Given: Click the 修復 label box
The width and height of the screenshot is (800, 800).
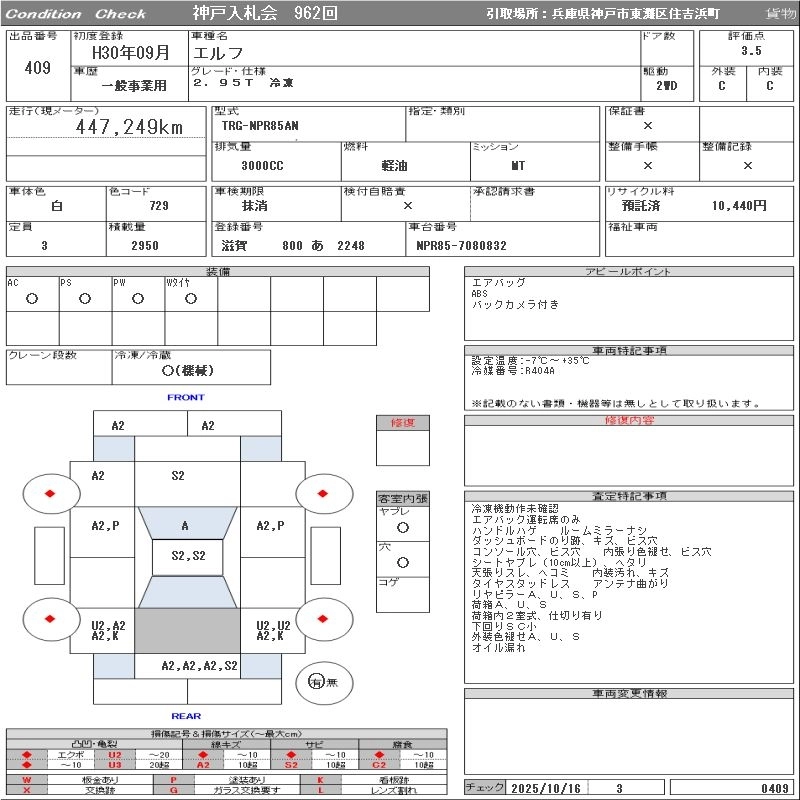Looking at the screenshot, I should click(403, 423).
